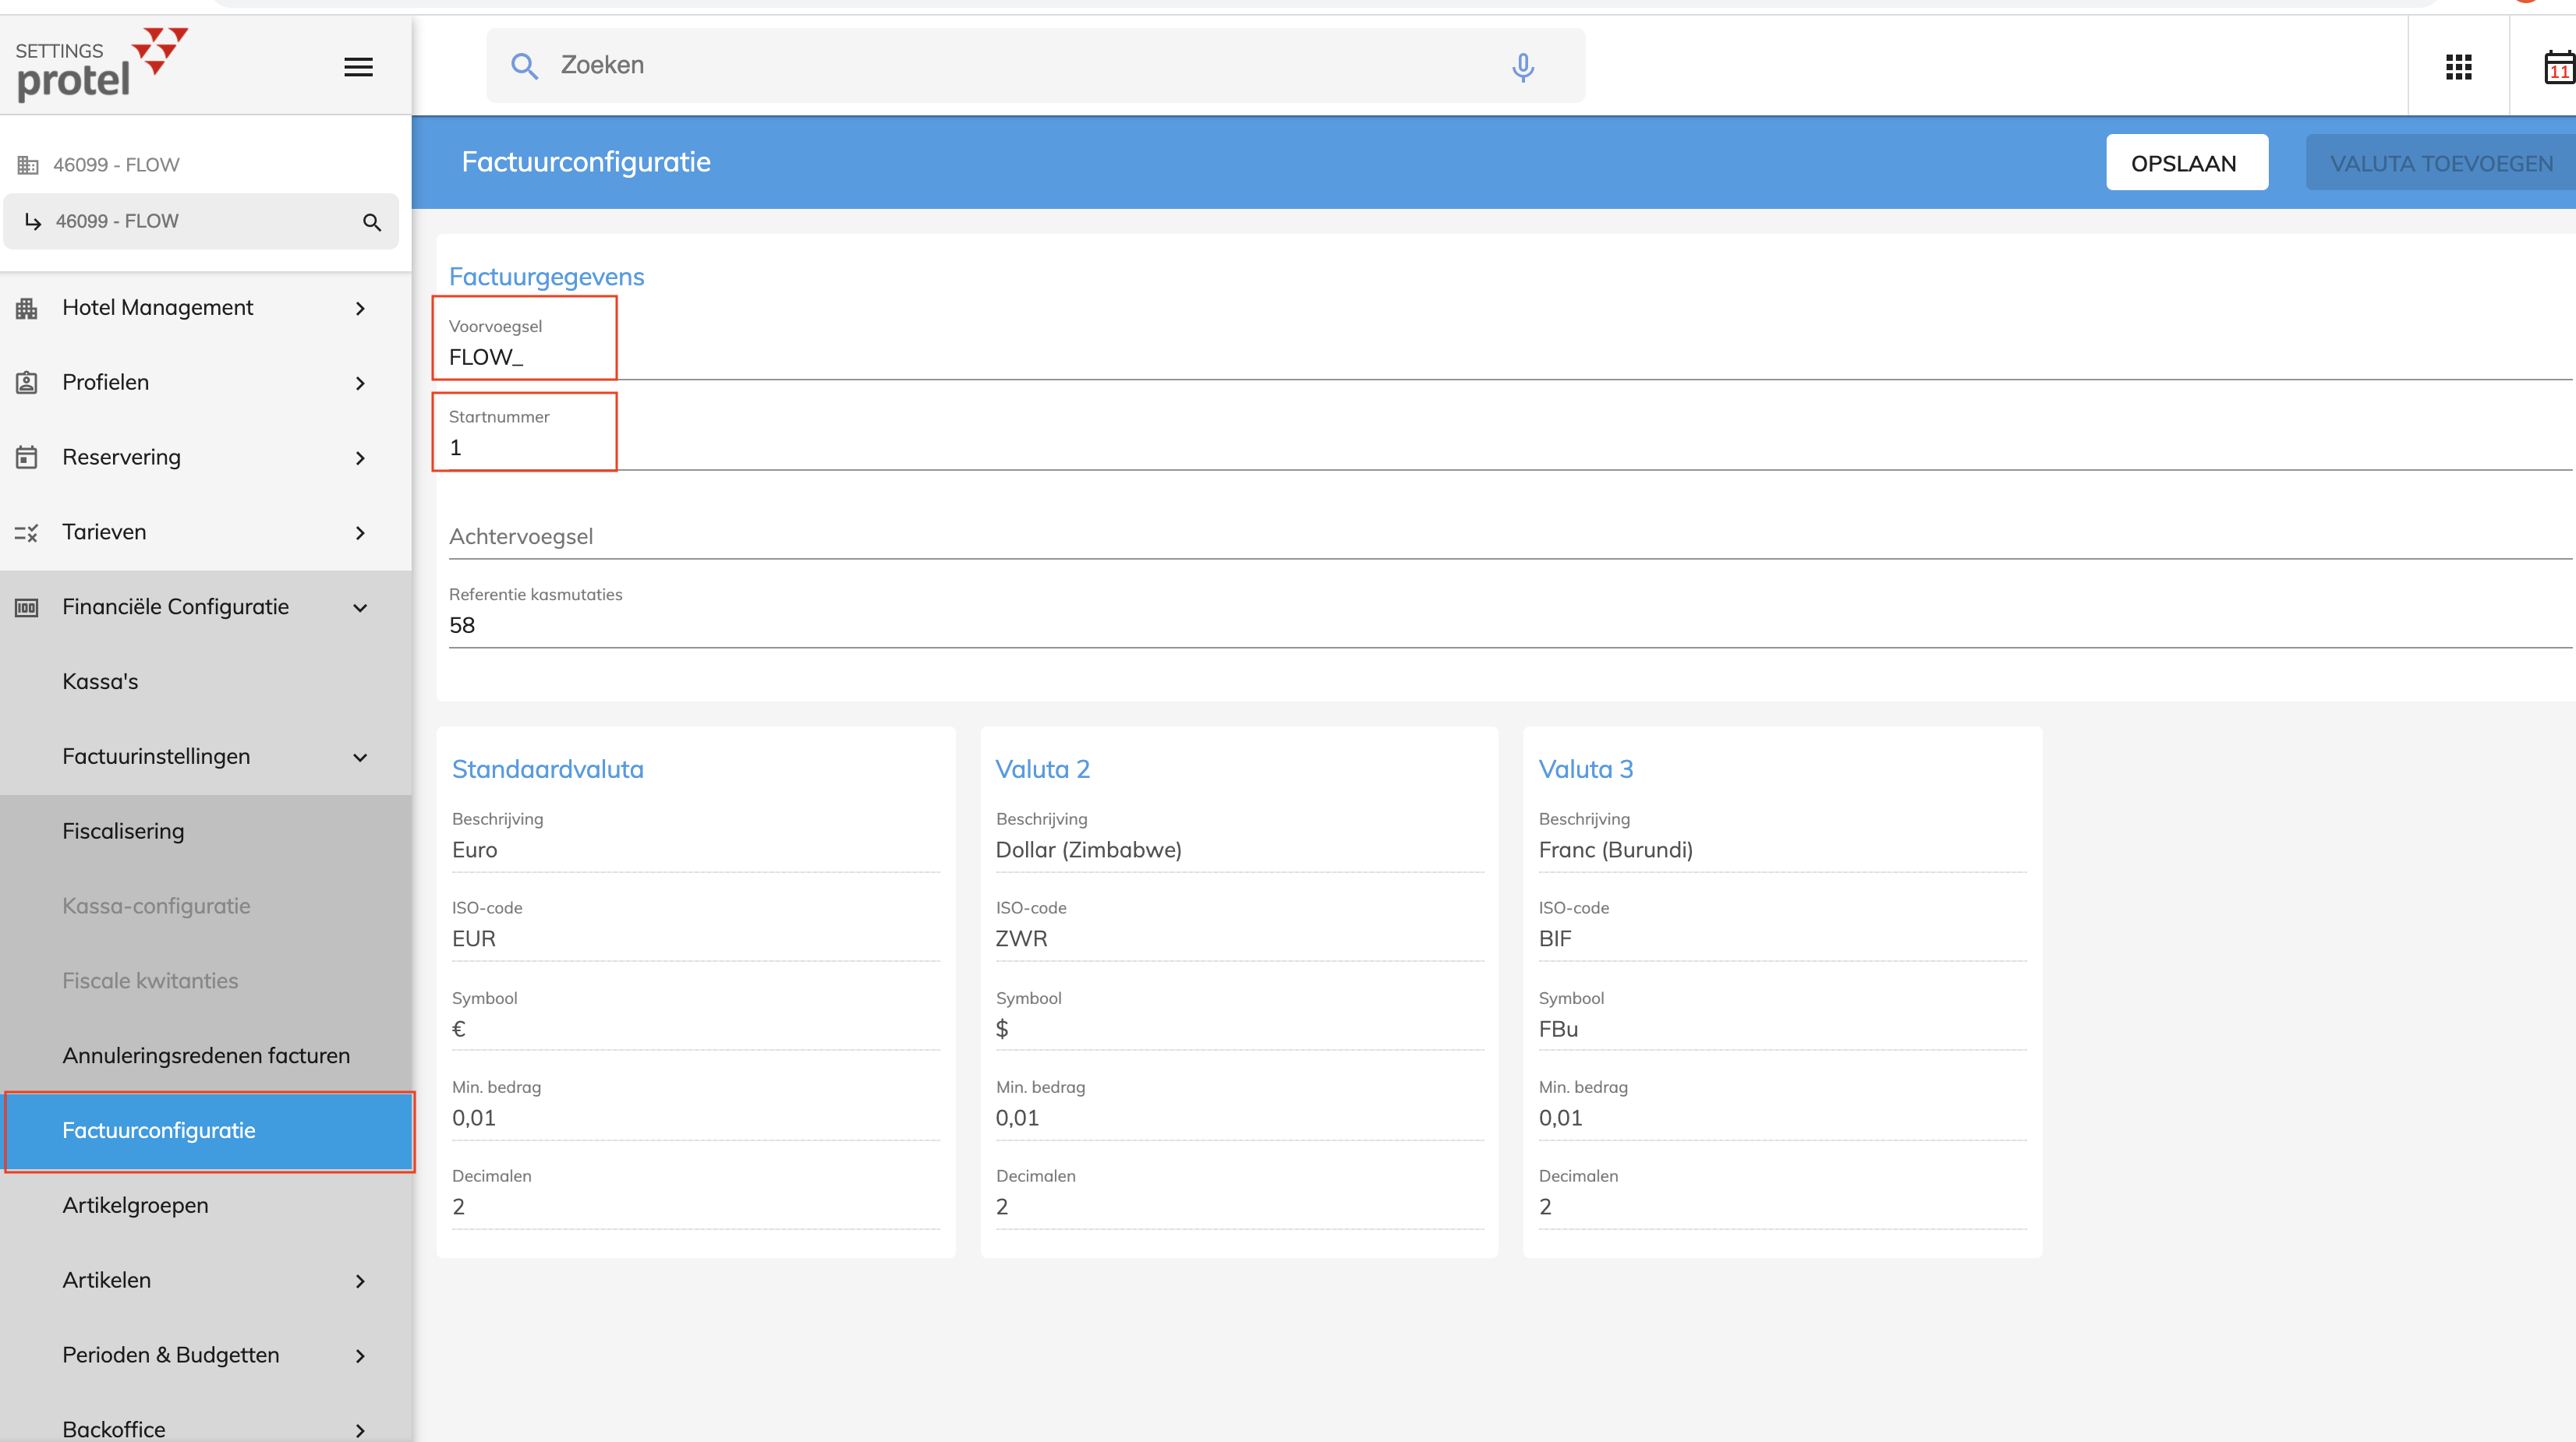Click the microphone voice search icon

(x=1522, y=67)
